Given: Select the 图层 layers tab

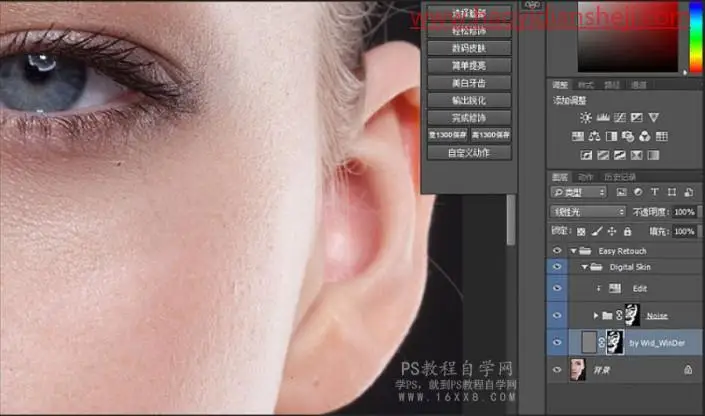Looking at the screenshot, I should (x=560, y=177).
